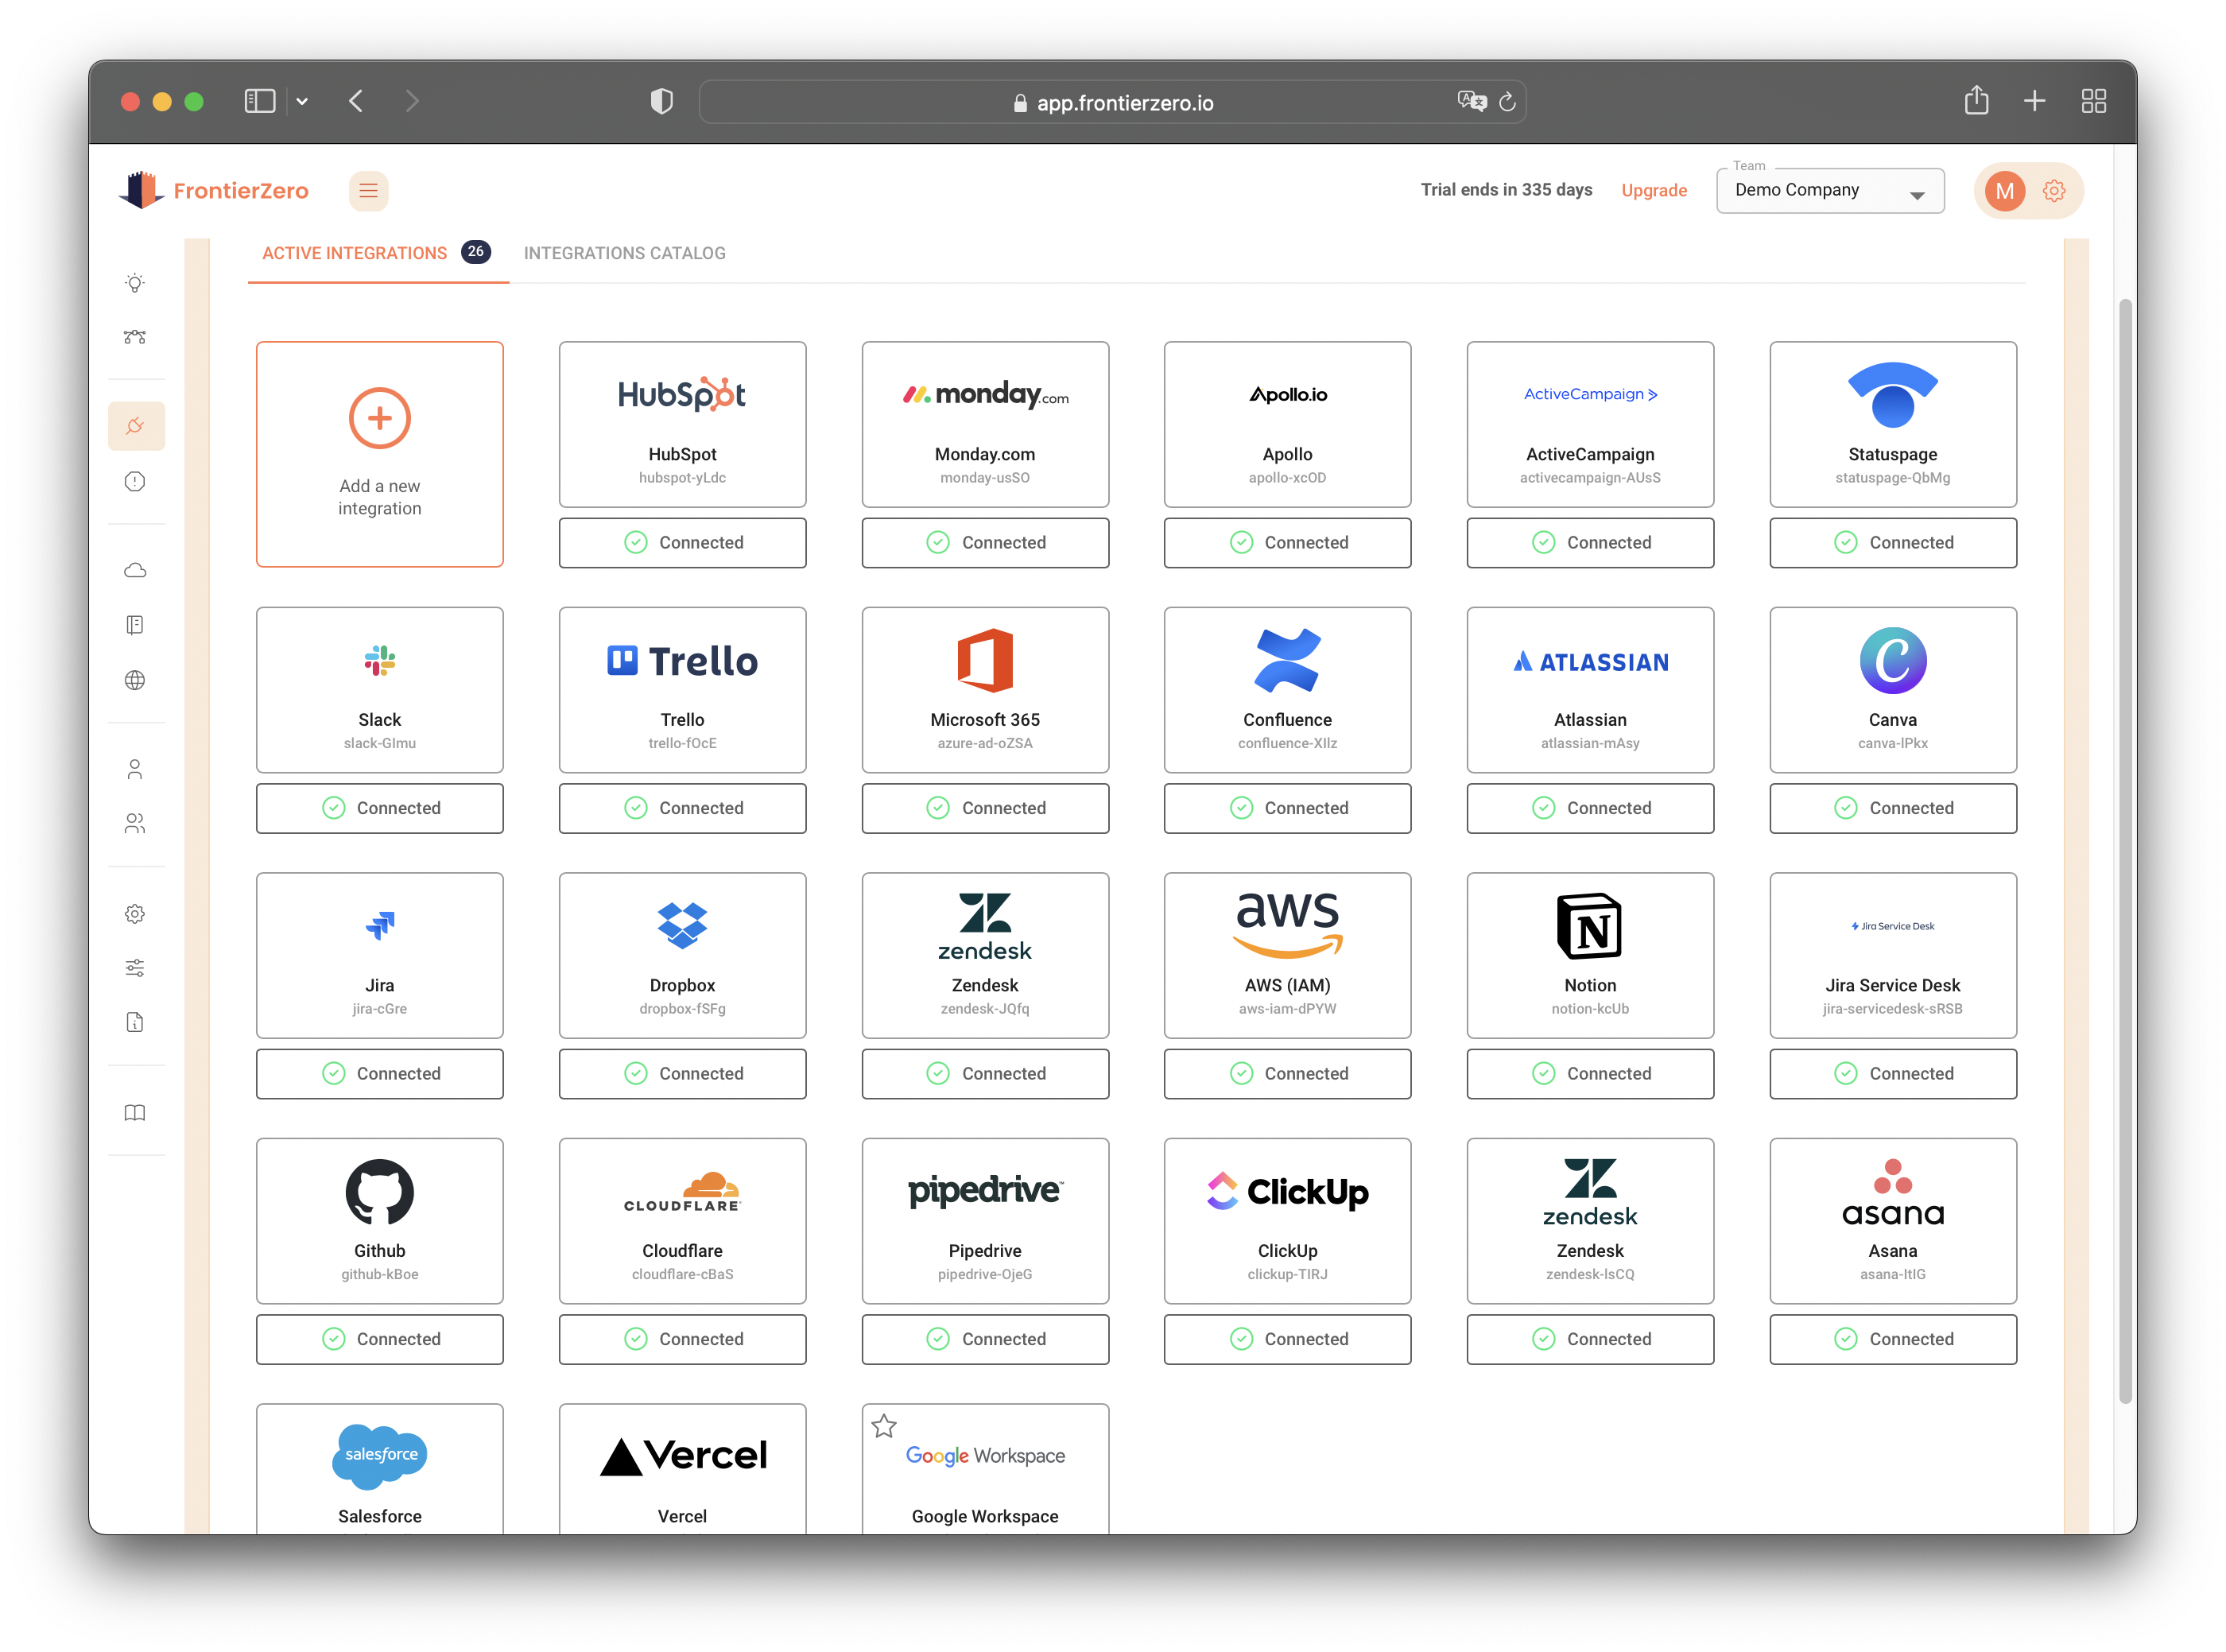Click the Slack integration icon
Viewport: 2226px width, 1652px height.
(x=380, y=663)
